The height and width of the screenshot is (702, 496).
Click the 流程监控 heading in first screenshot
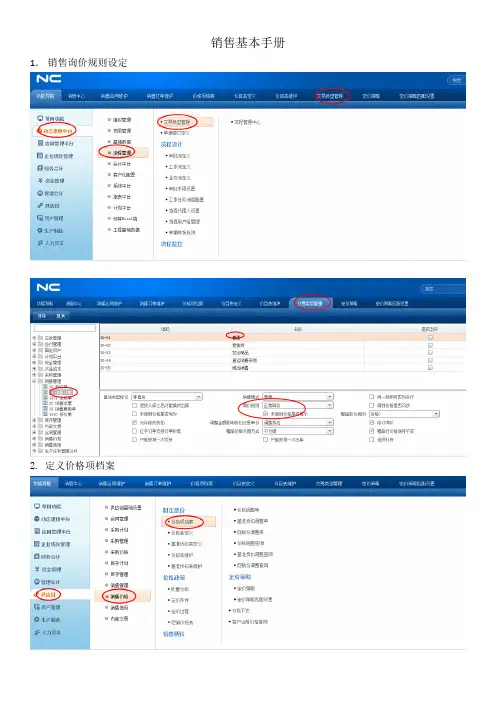(x=171, y=244)
